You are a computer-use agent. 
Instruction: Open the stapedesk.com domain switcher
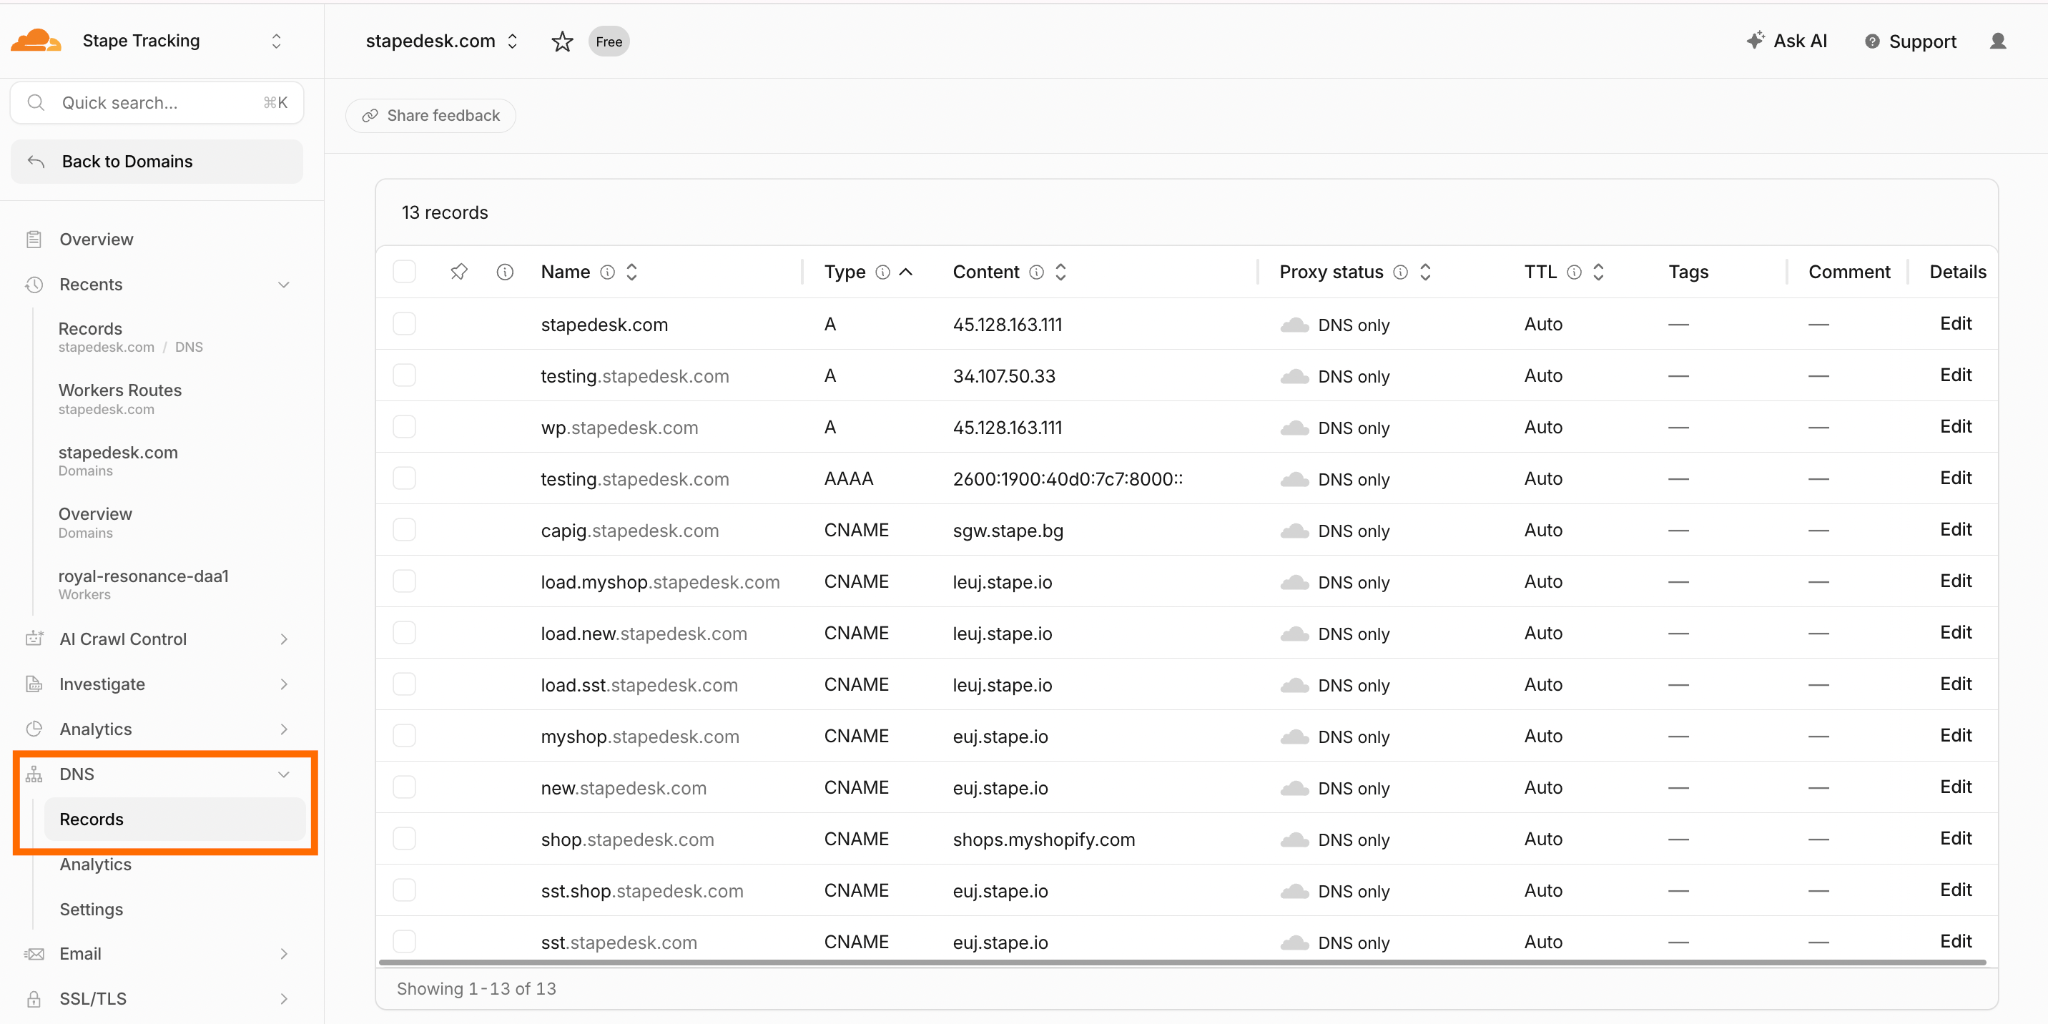(513, 41)
